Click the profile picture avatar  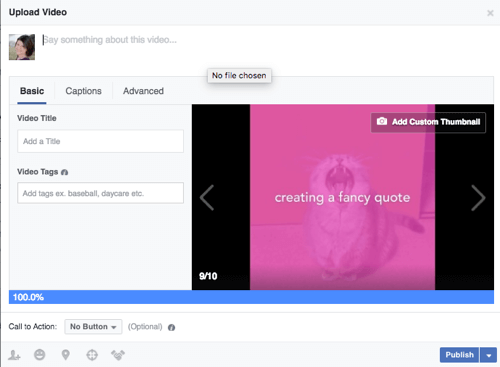(x=22, y=47)
